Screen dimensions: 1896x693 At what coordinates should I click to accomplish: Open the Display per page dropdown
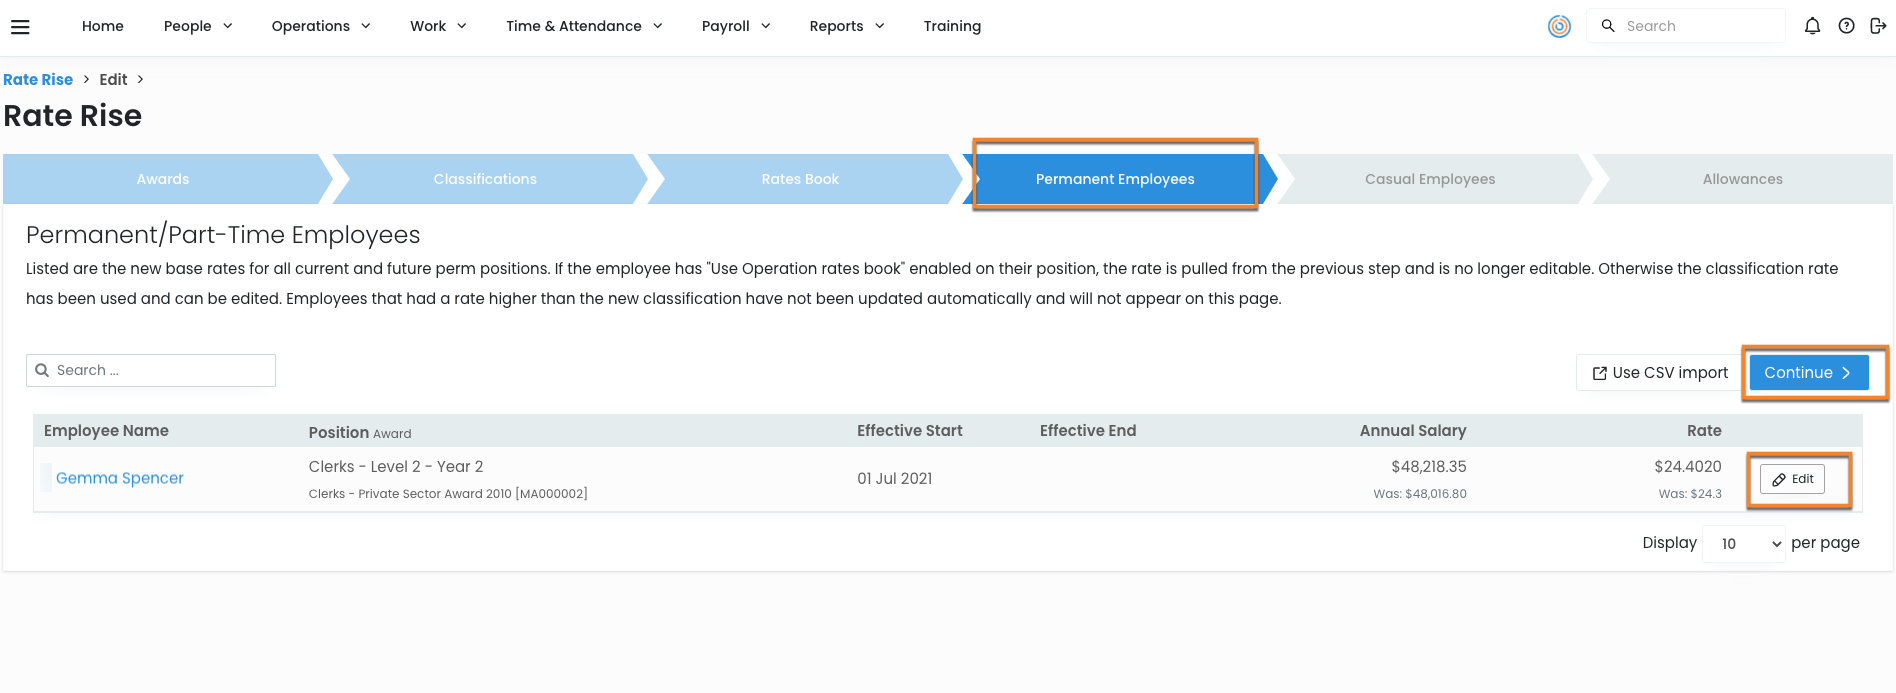coord(1743,544)
